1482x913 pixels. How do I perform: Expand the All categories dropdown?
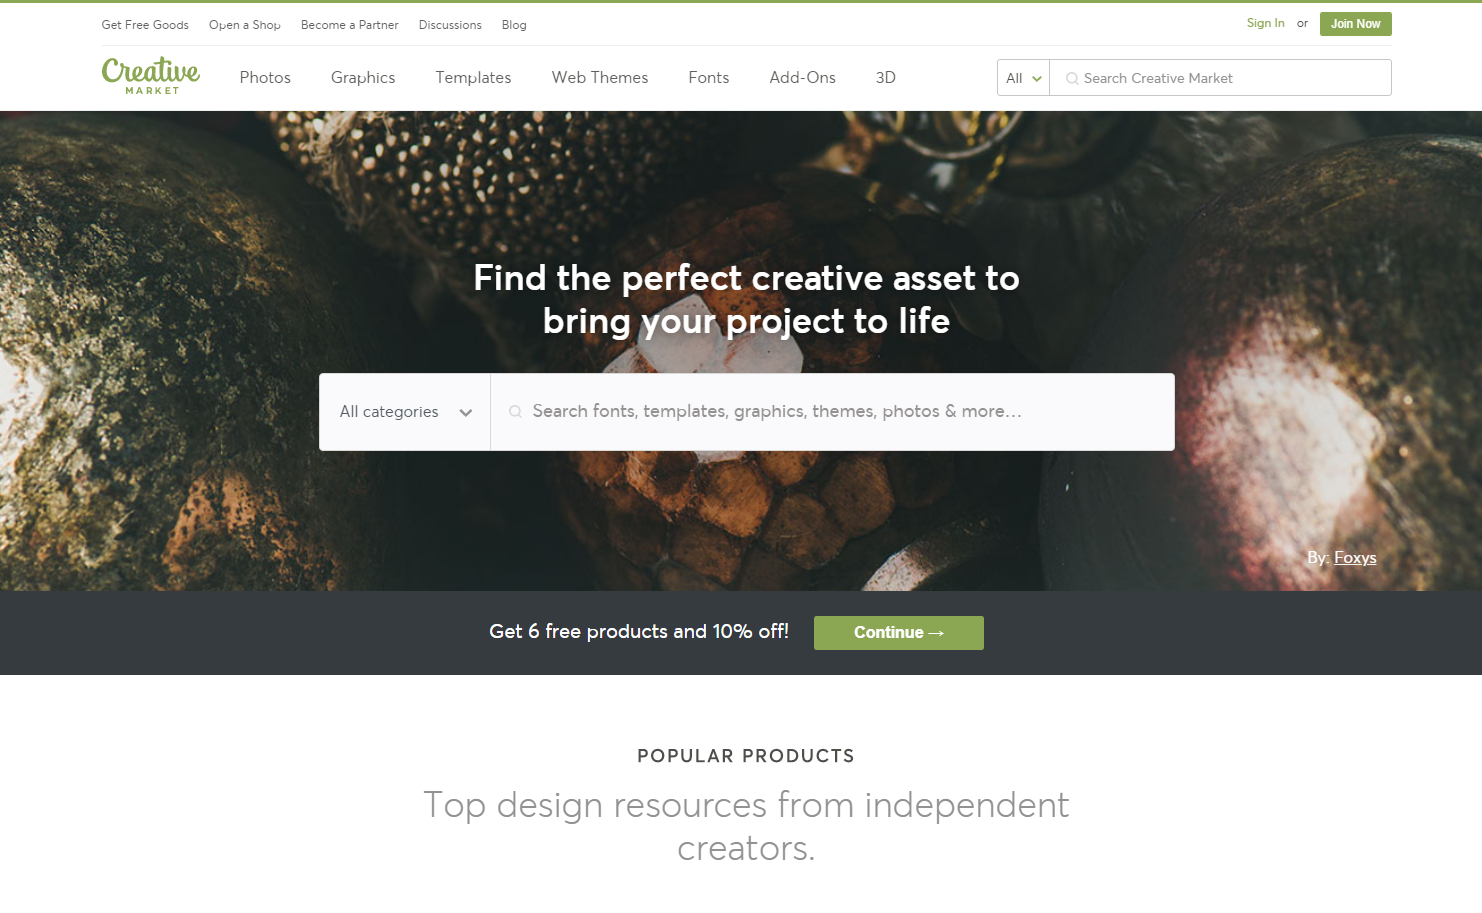pos(405,412)
